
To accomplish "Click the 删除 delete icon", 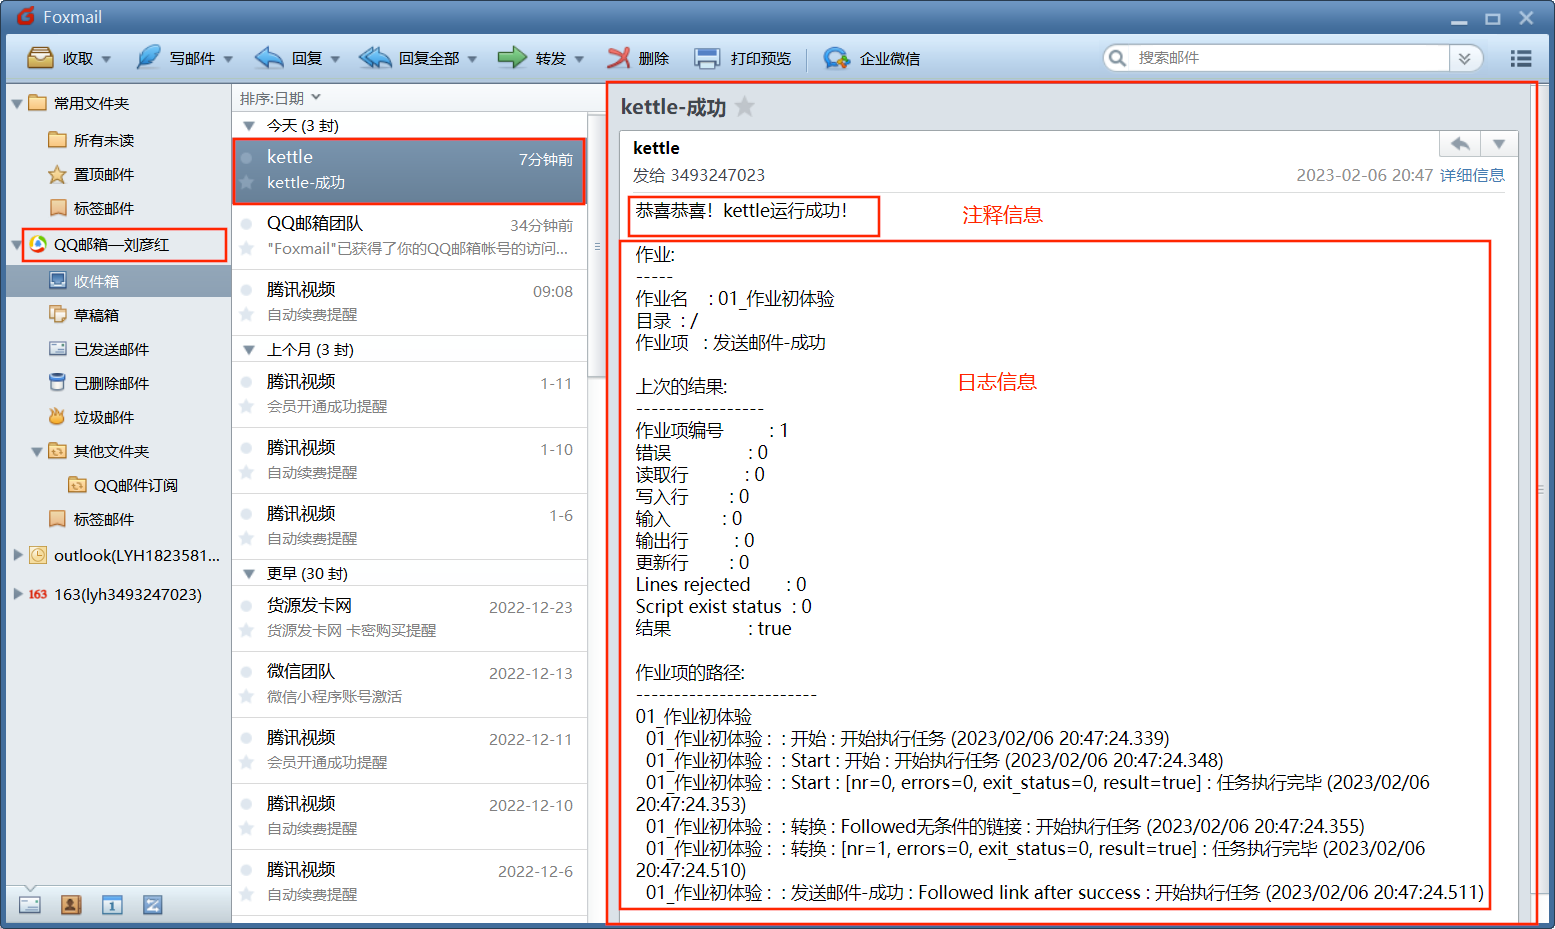I will click(618, 58).
